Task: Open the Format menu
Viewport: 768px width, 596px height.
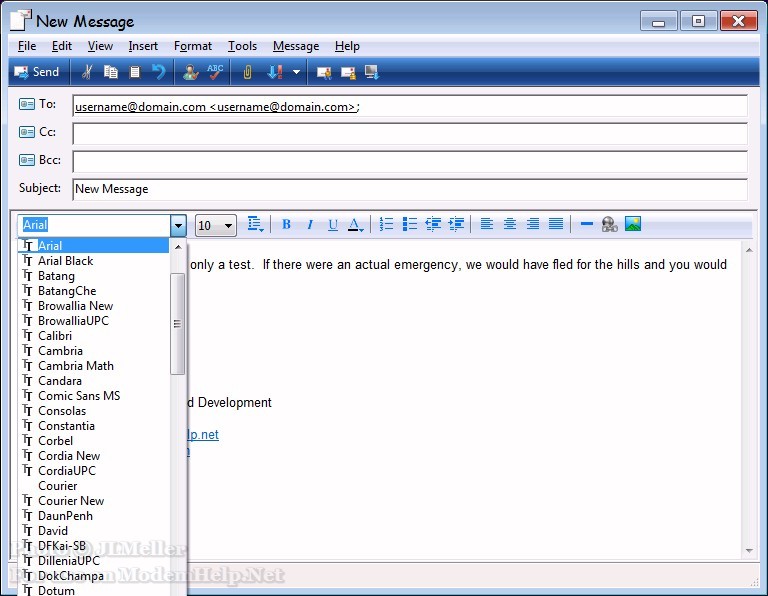Action: [x=192, y=46]
